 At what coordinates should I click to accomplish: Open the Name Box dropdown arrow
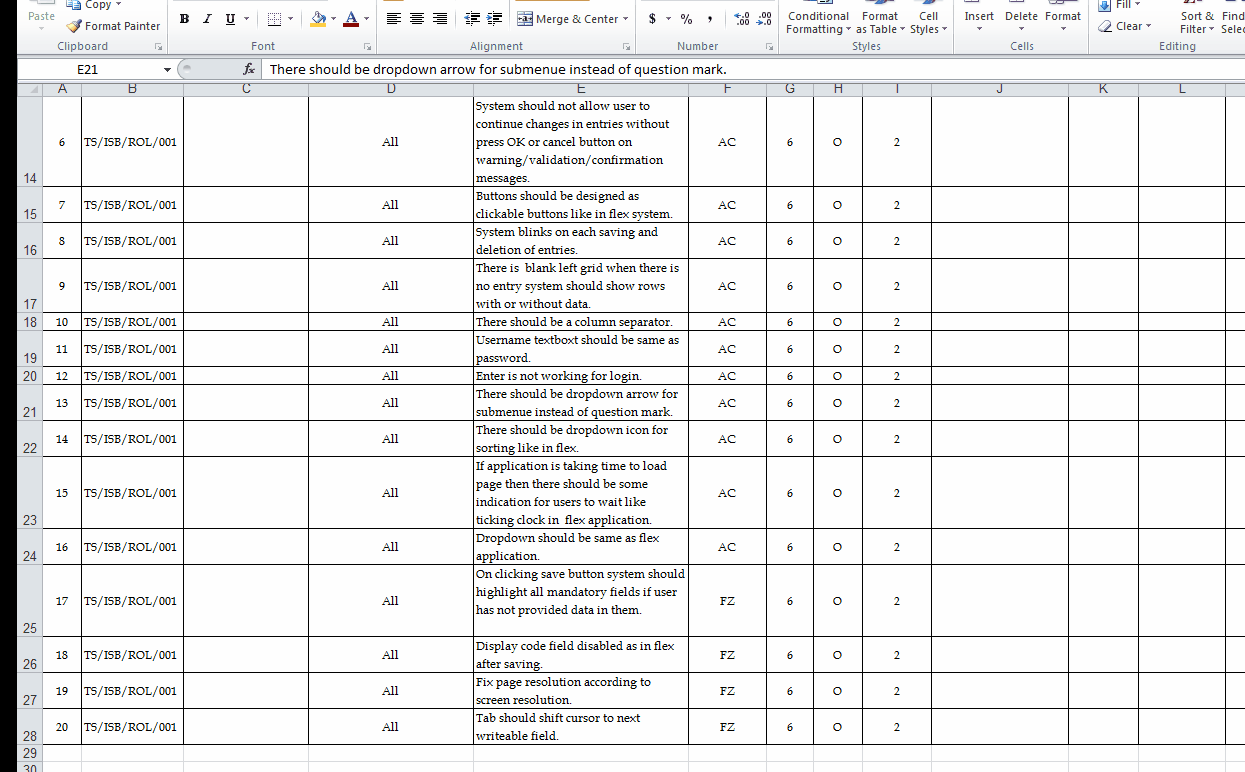coord(167,69)
